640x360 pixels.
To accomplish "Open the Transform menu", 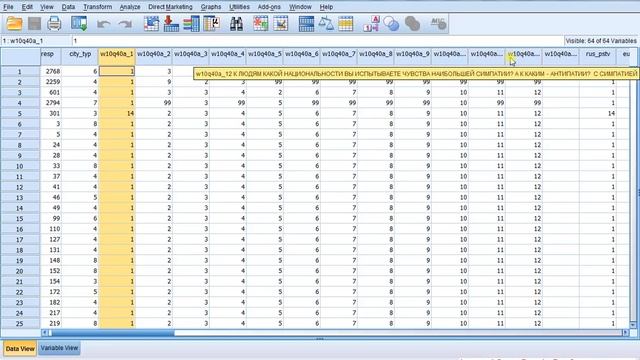I will (x=98, y=7).
